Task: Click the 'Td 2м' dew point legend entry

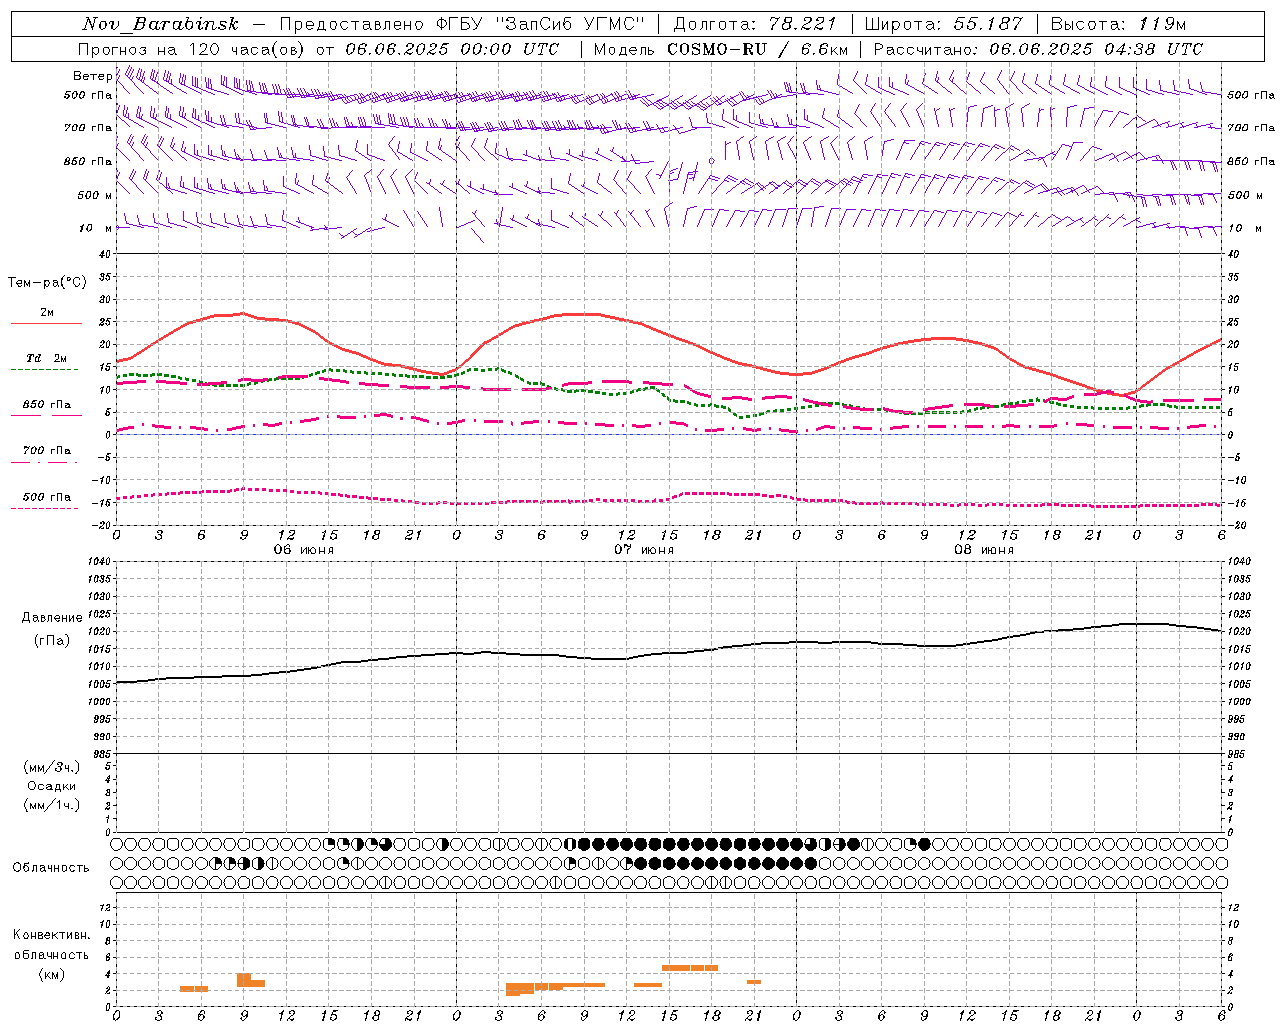Action: pos(47,358)
